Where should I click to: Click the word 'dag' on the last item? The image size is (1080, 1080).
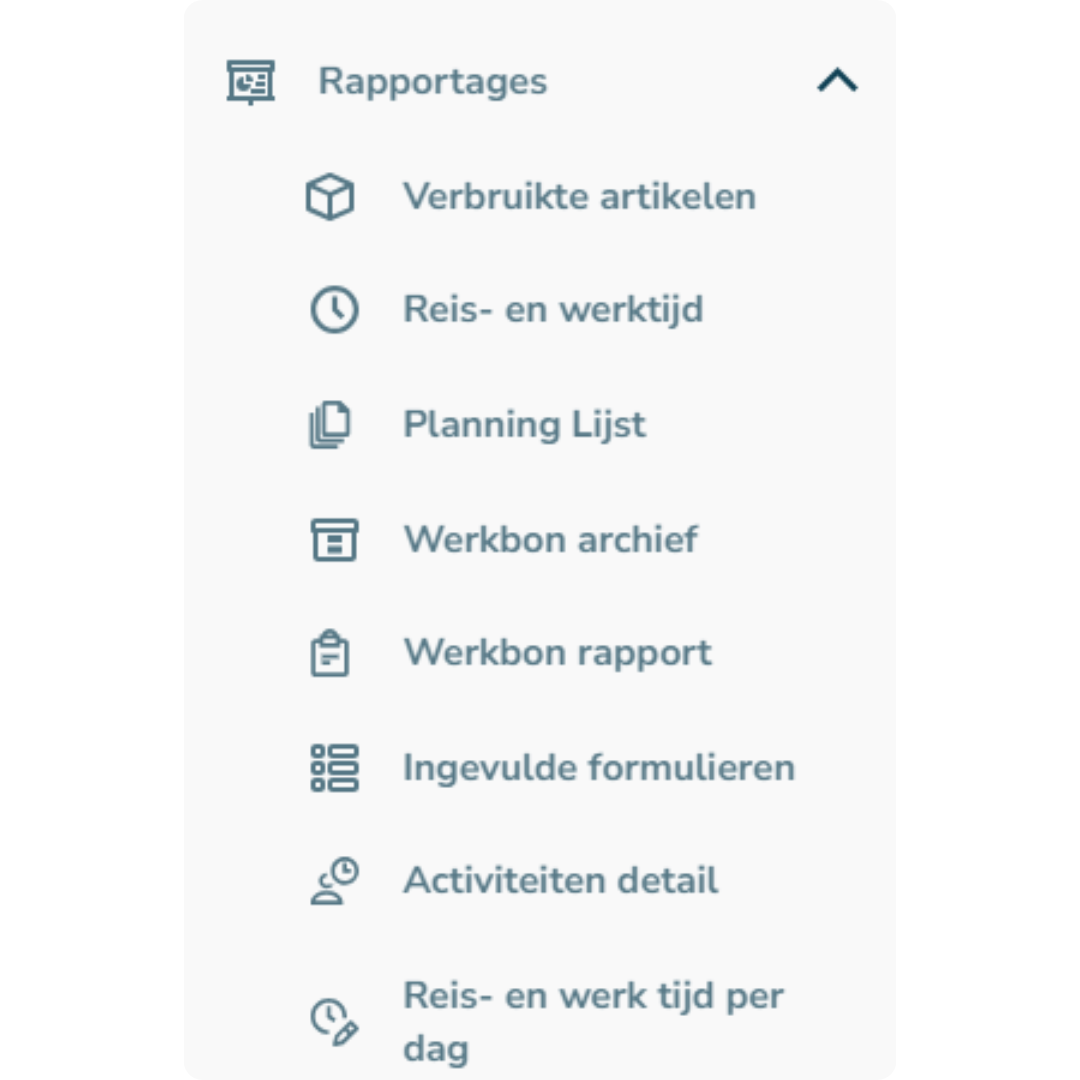[435, 1049]
